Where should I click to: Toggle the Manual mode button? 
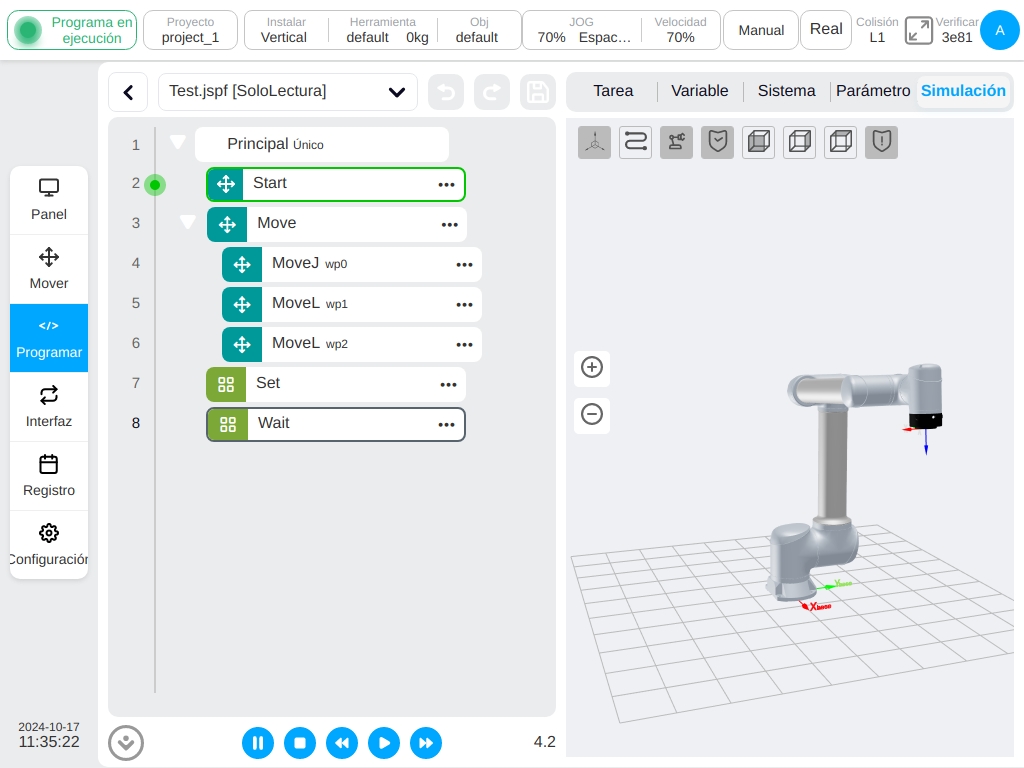[x=761, y=30]
